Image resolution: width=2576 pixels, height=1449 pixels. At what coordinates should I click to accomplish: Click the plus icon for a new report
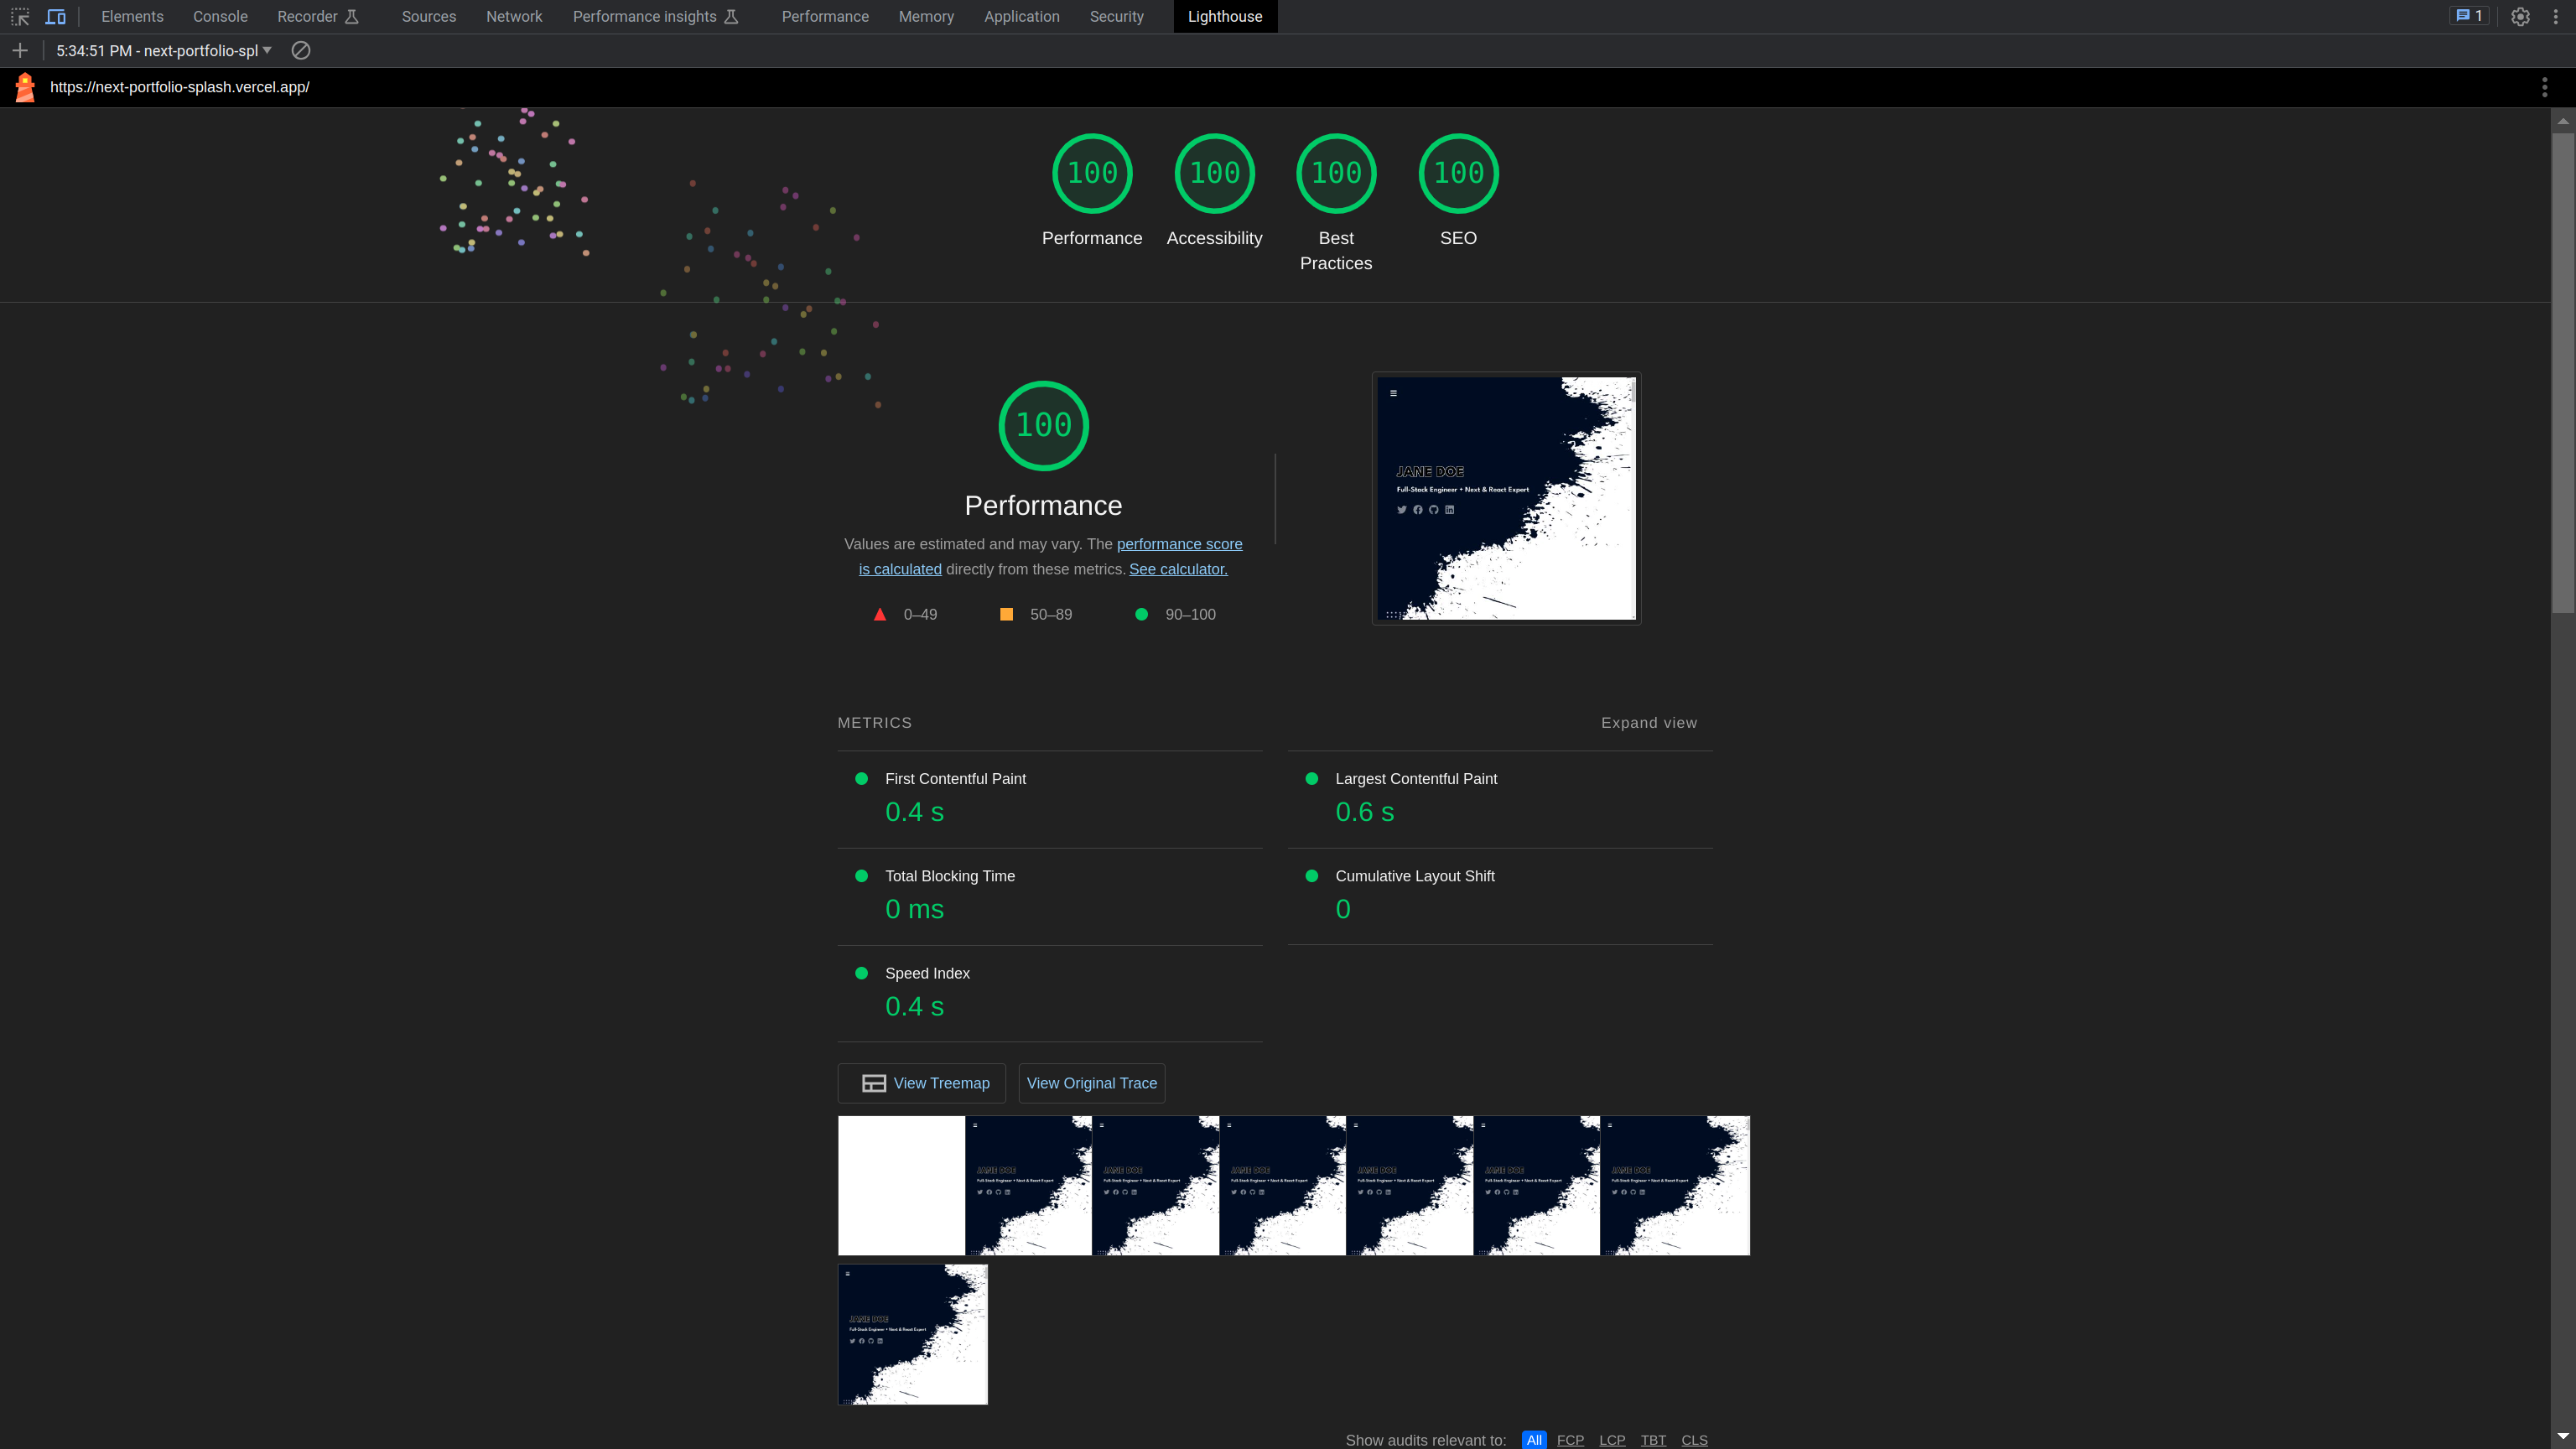tap(20, 51)
